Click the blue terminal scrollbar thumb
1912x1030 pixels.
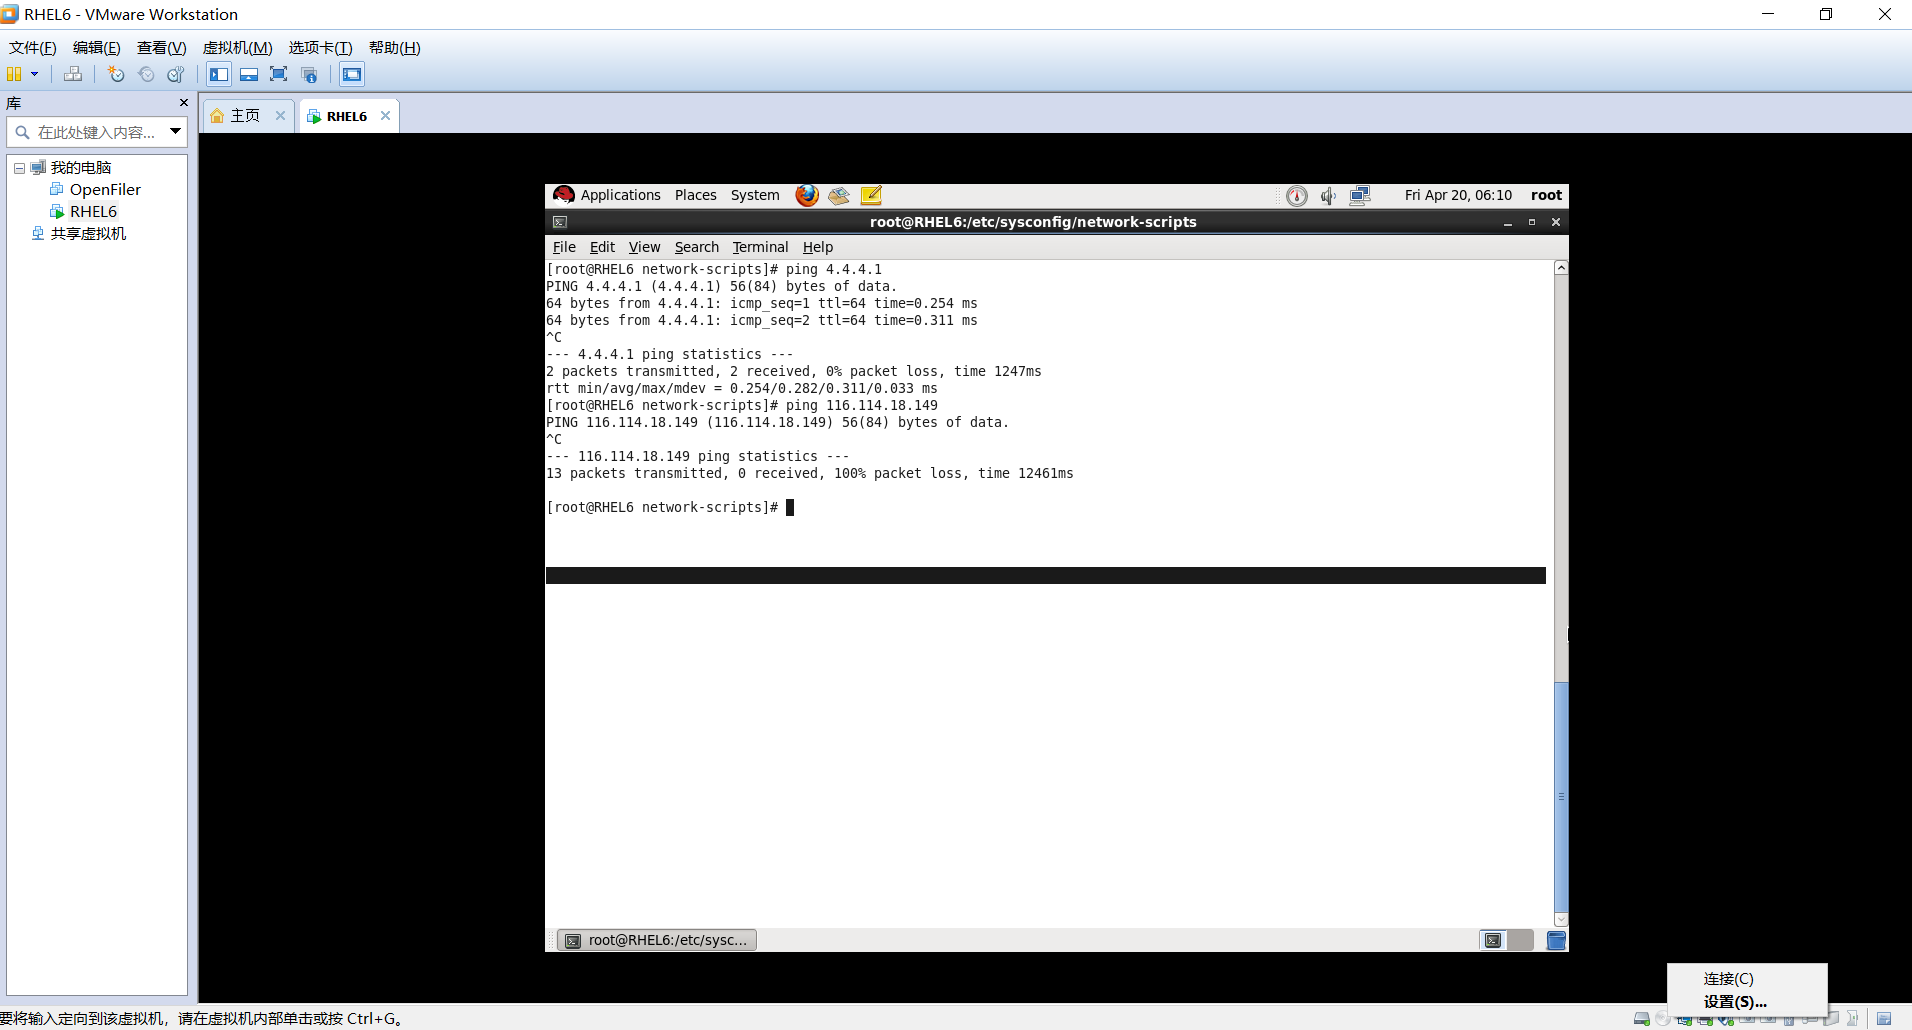click(1561, 796)
